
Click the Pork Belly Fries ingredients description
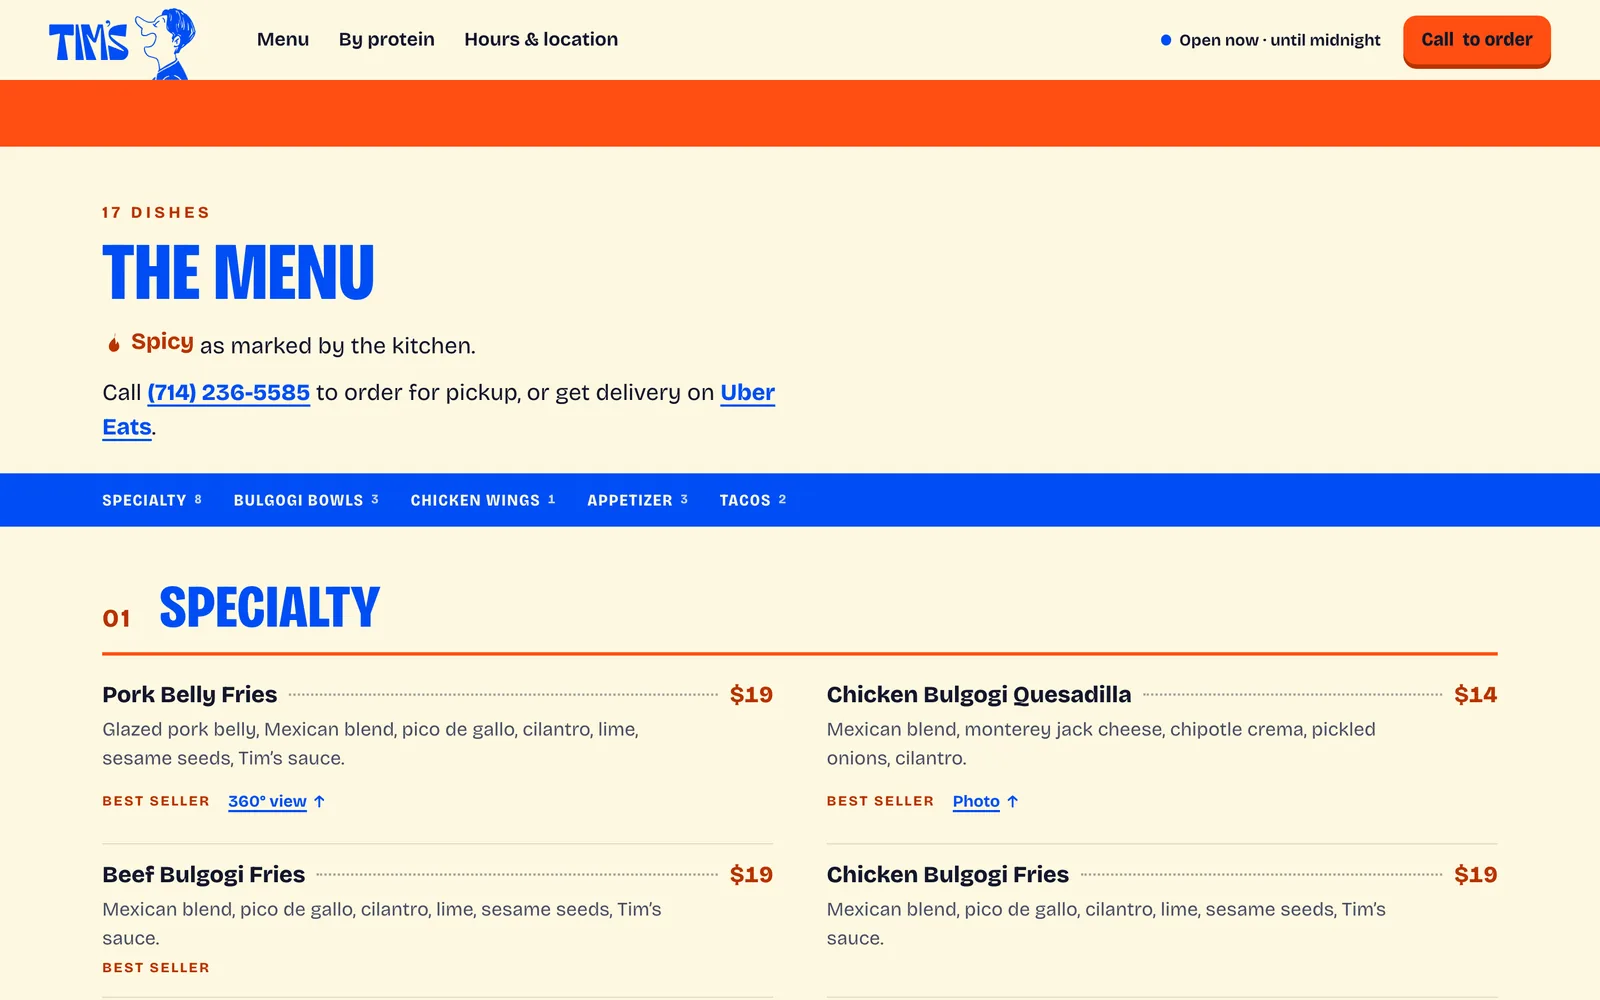(371, 743)
